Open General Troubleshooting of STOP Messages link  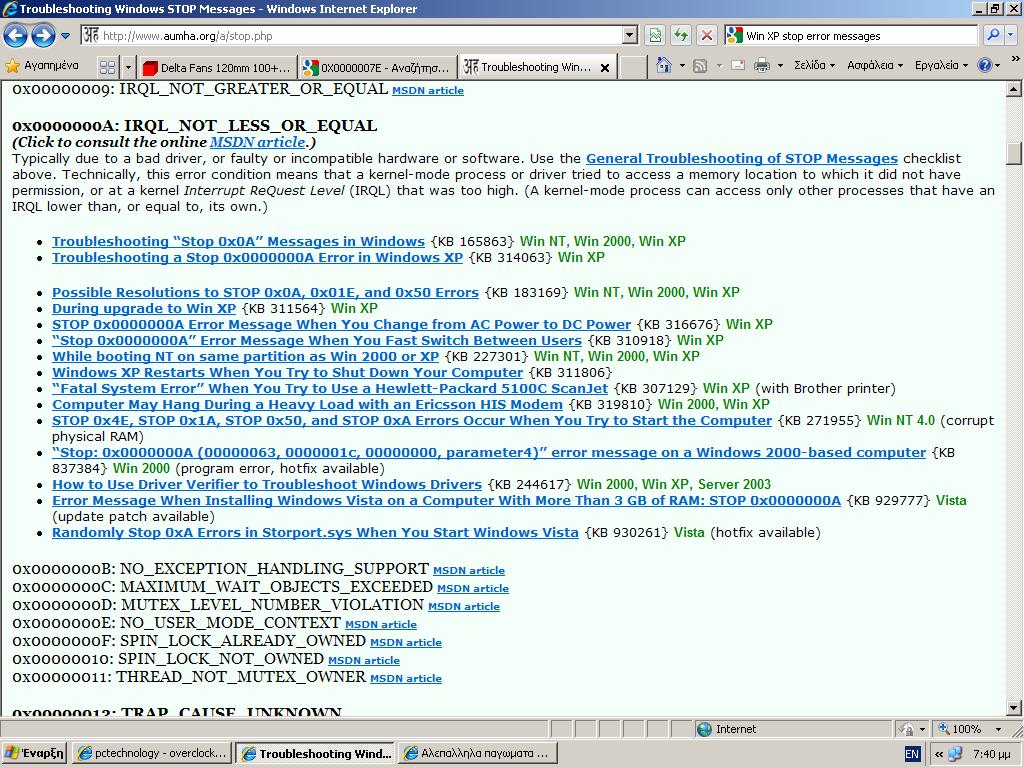point(742,158)
